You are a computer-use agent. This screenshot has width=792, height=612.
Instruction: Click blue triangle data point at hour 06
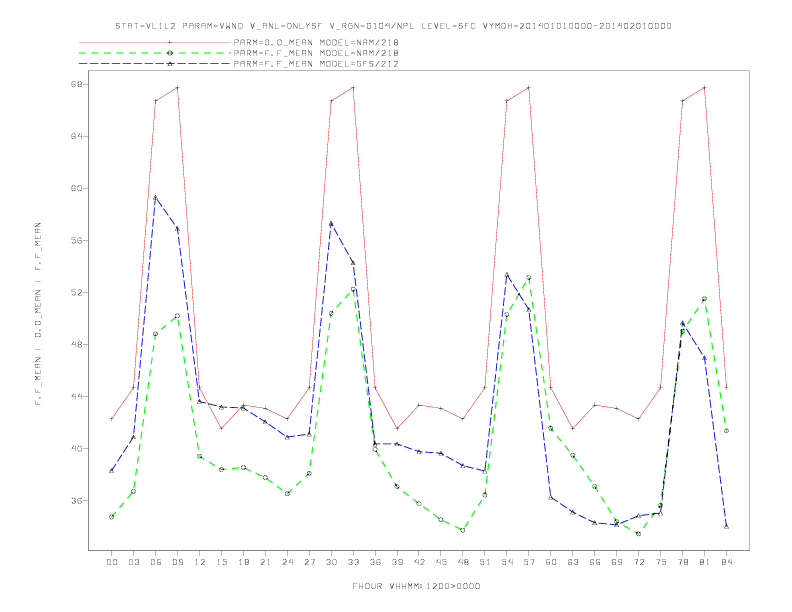click(156, 197)
